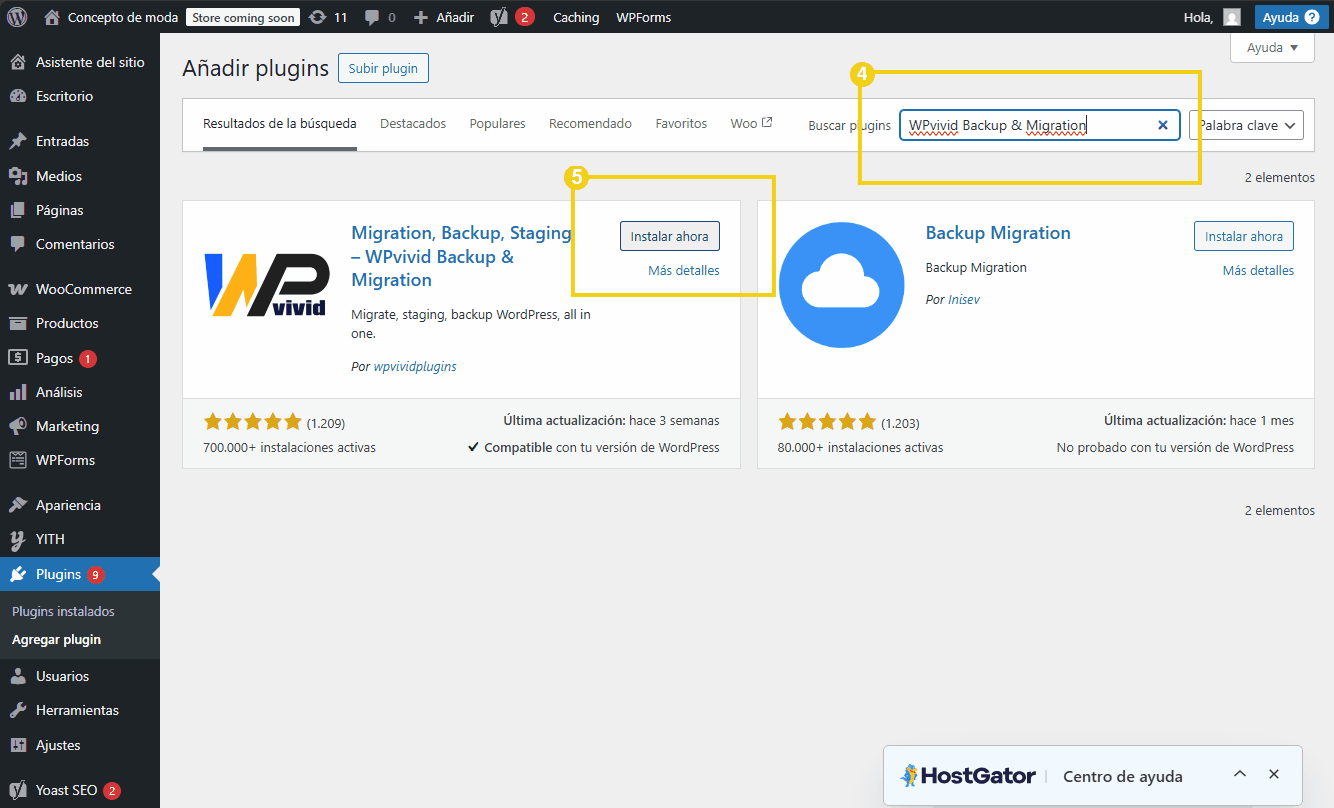Open WPForms in the sidebar

pos(80,460)
